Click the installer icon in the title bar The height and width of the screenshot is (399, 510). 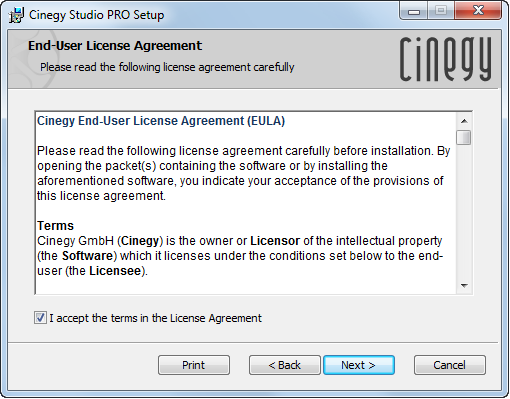16,15
